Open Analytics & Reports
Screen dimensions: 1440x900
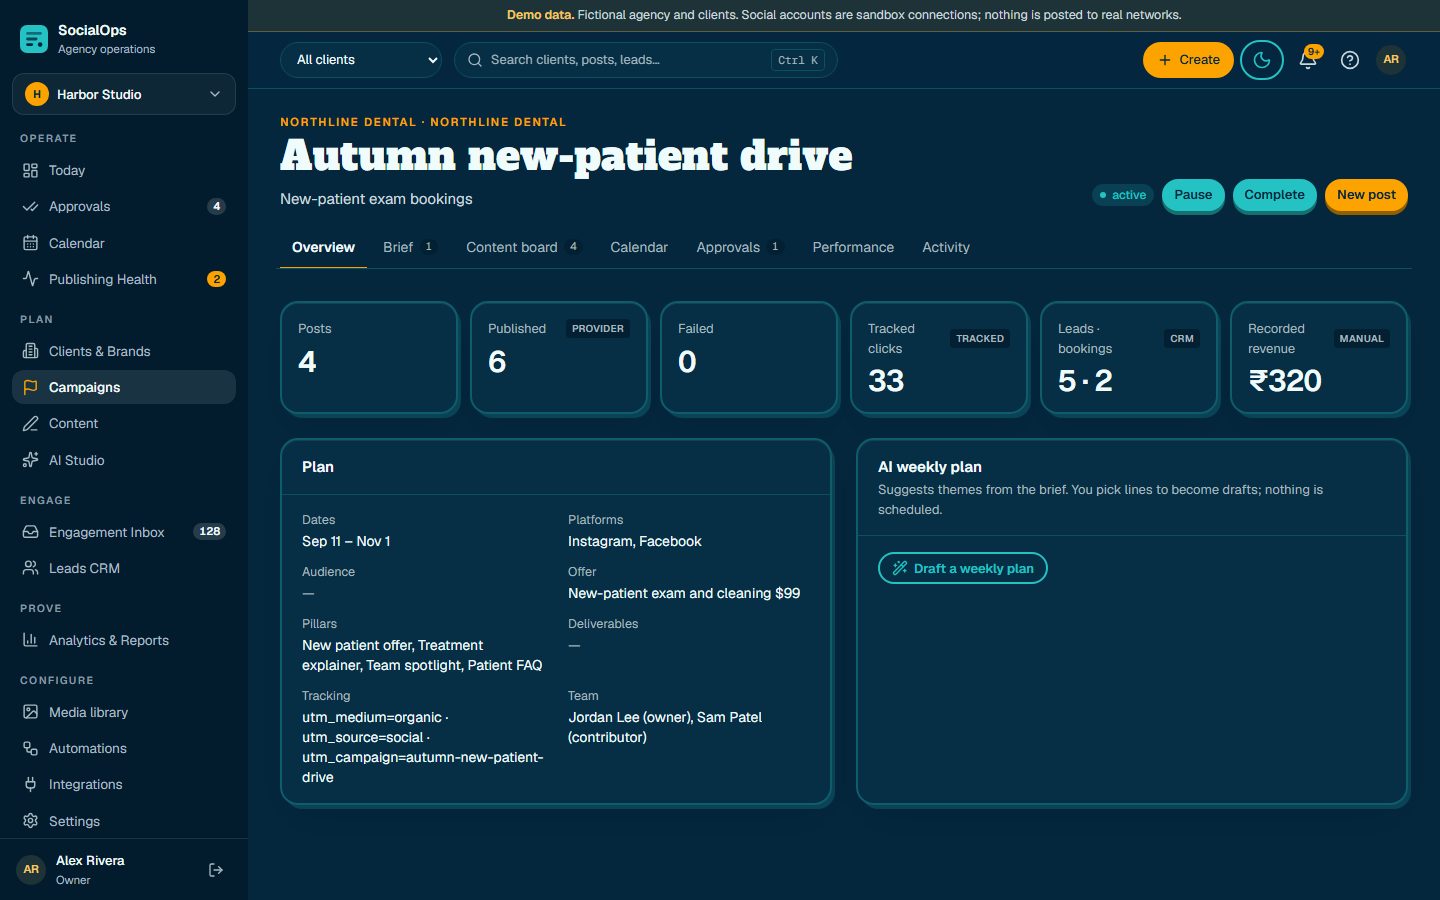(124, 640)
